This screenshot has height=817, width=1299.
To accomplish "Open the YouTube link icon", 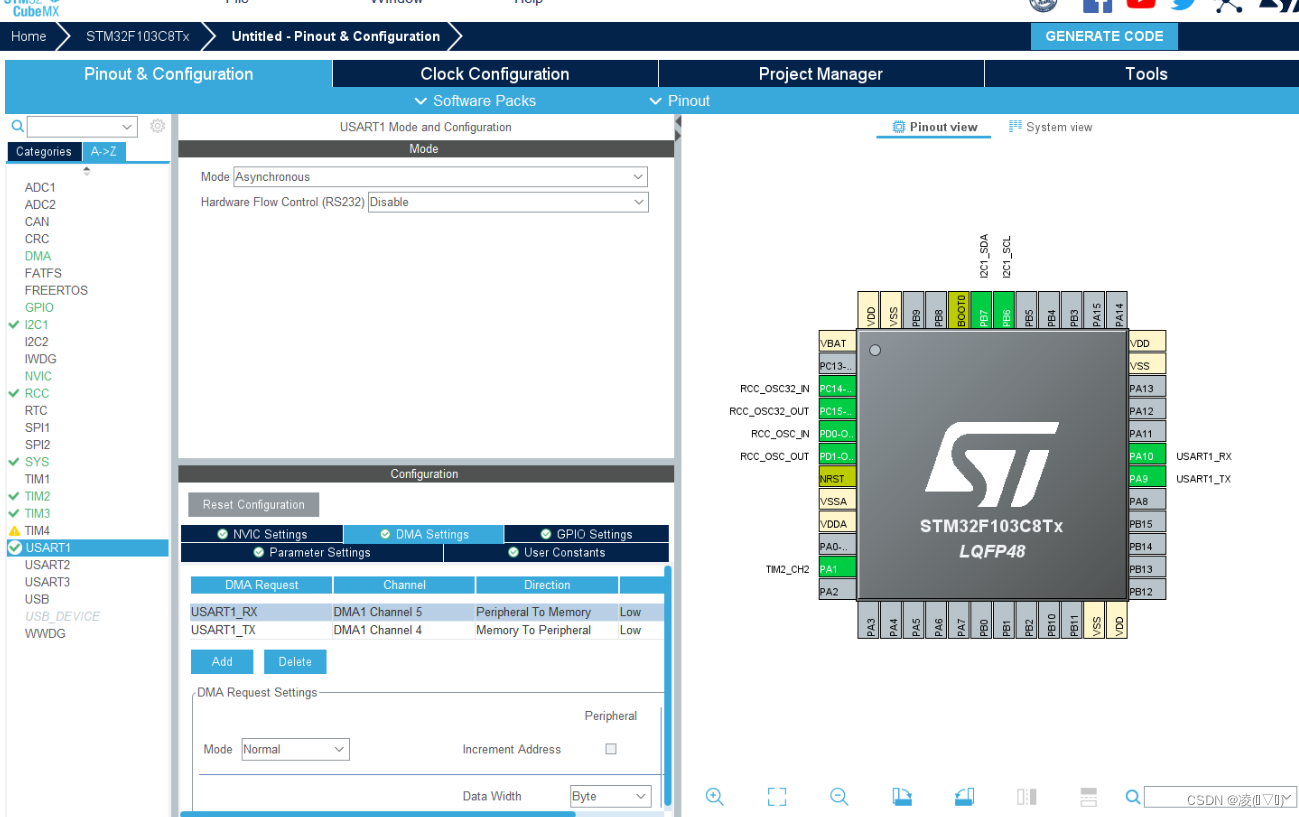I will point(1141,4).
